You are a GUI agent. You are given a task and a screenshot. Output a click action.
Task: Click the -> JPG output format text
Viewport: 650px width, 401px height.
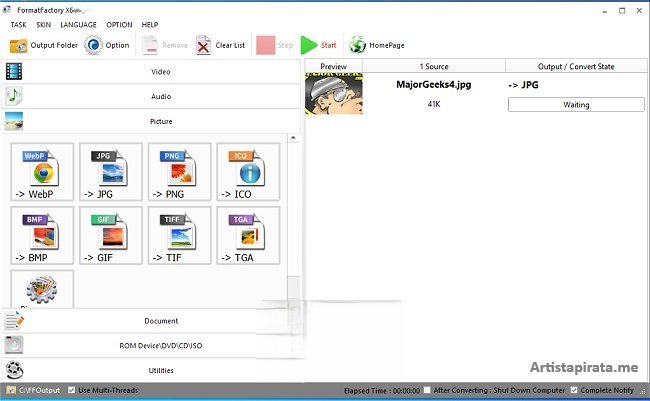coord(523,85)
